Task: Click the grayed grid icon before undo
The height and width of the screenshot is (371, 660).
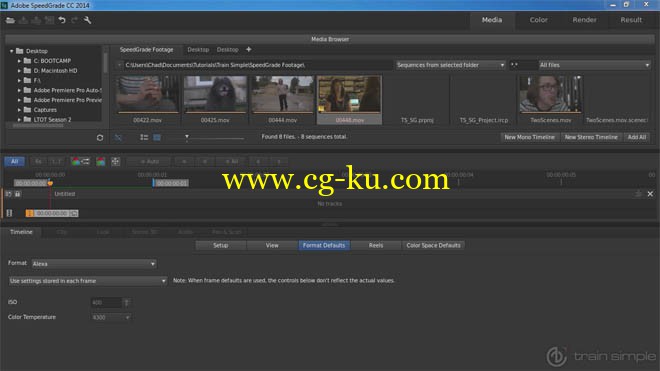Action: tap(49, 20)
